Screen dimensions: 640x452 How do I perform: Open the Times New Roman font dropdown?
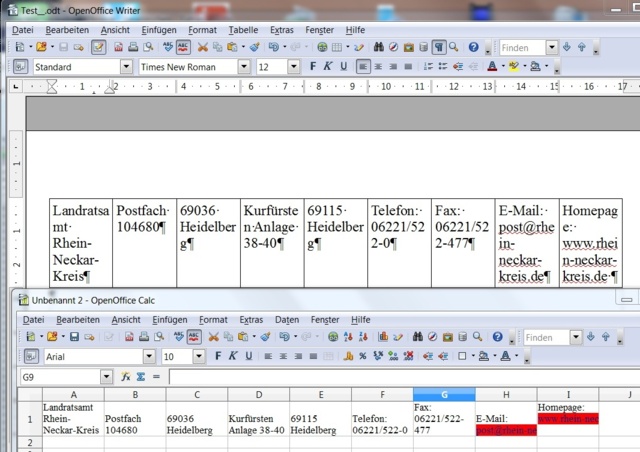pos(243,67)
